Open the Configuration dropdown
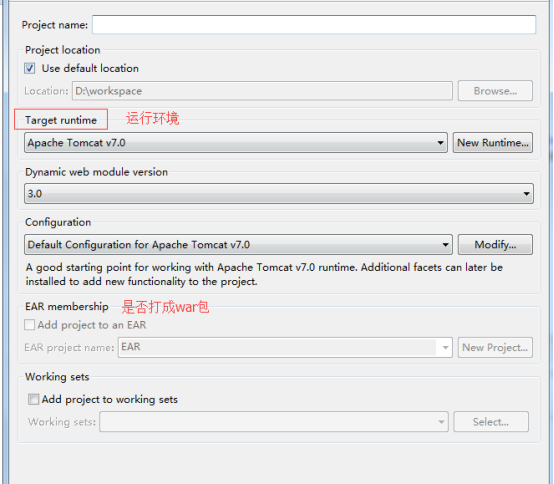The image size is (554, 484). 238,244
